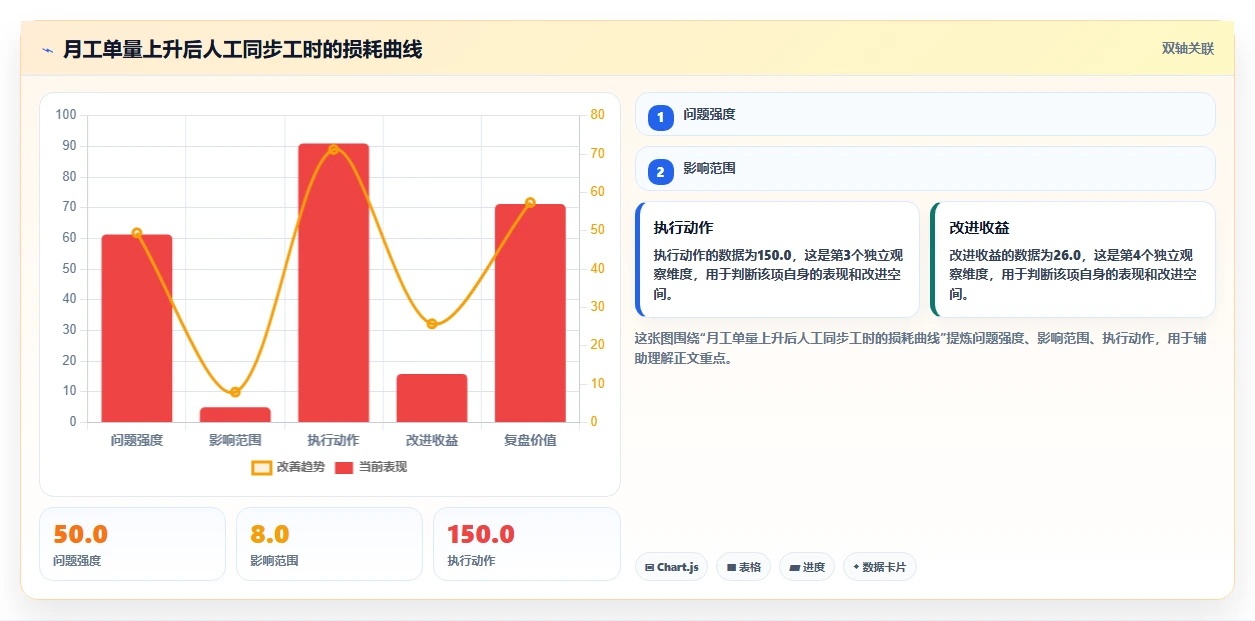The image size is (1255, 621).
Task: Click the 进度 tag
Action: pyautogui.click(x=807, y=567)
